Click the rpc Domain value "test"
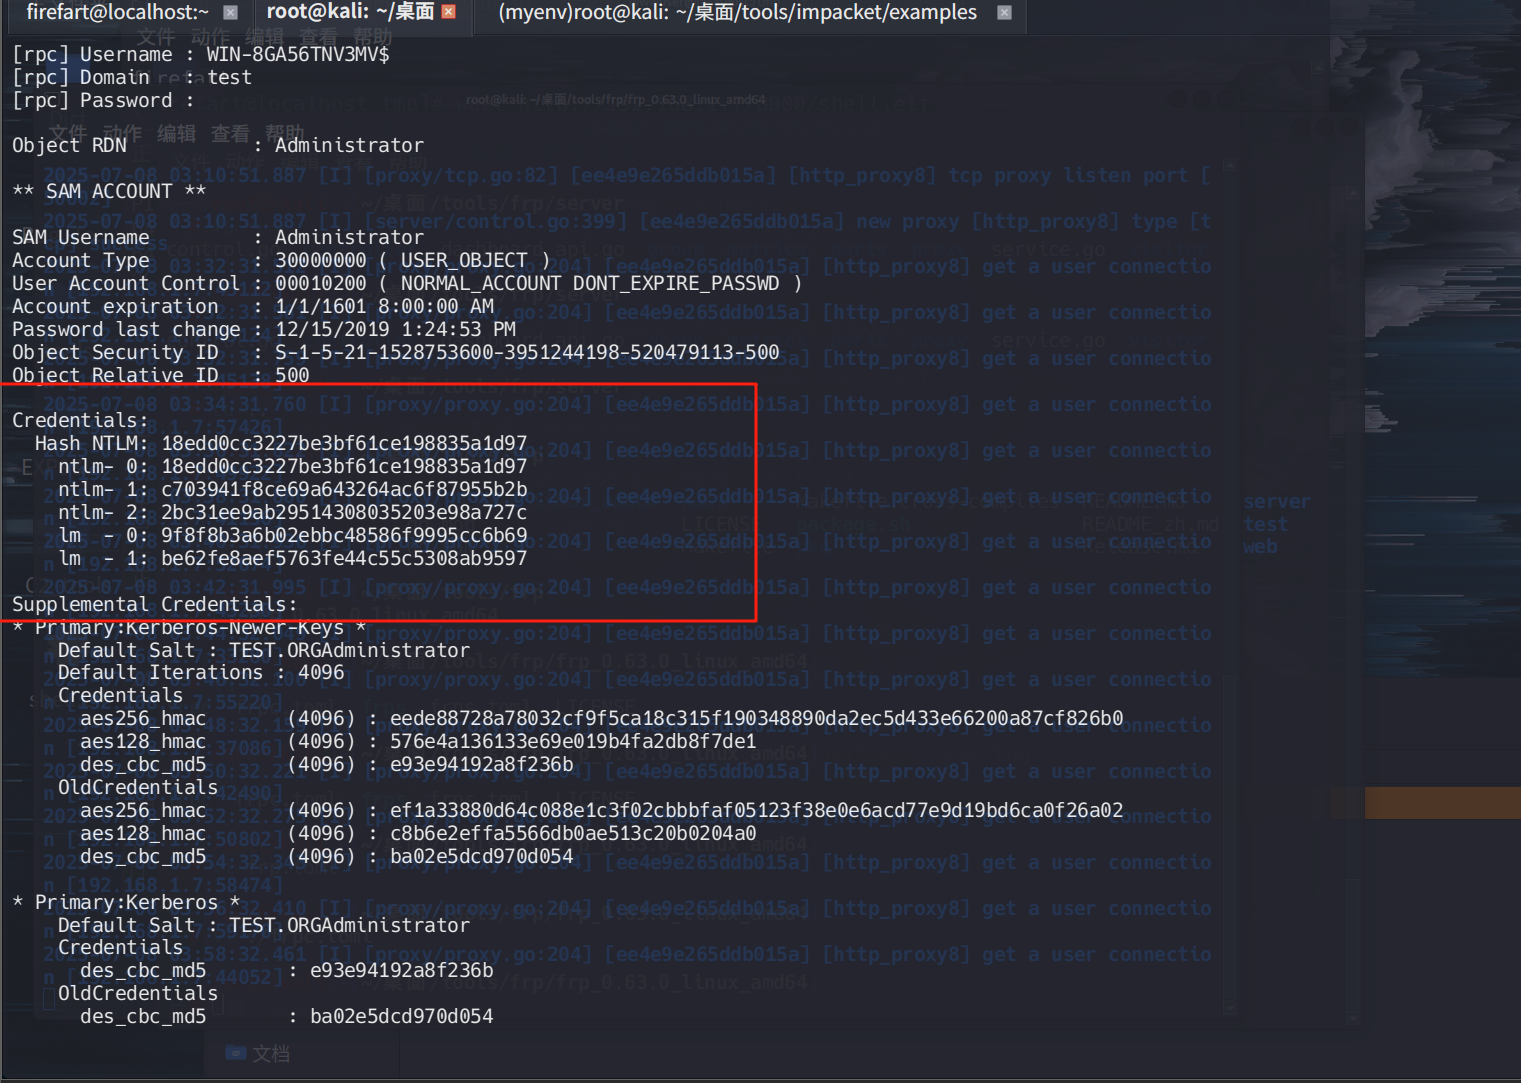This screenshot has width=1521, height=1083. 229,77
